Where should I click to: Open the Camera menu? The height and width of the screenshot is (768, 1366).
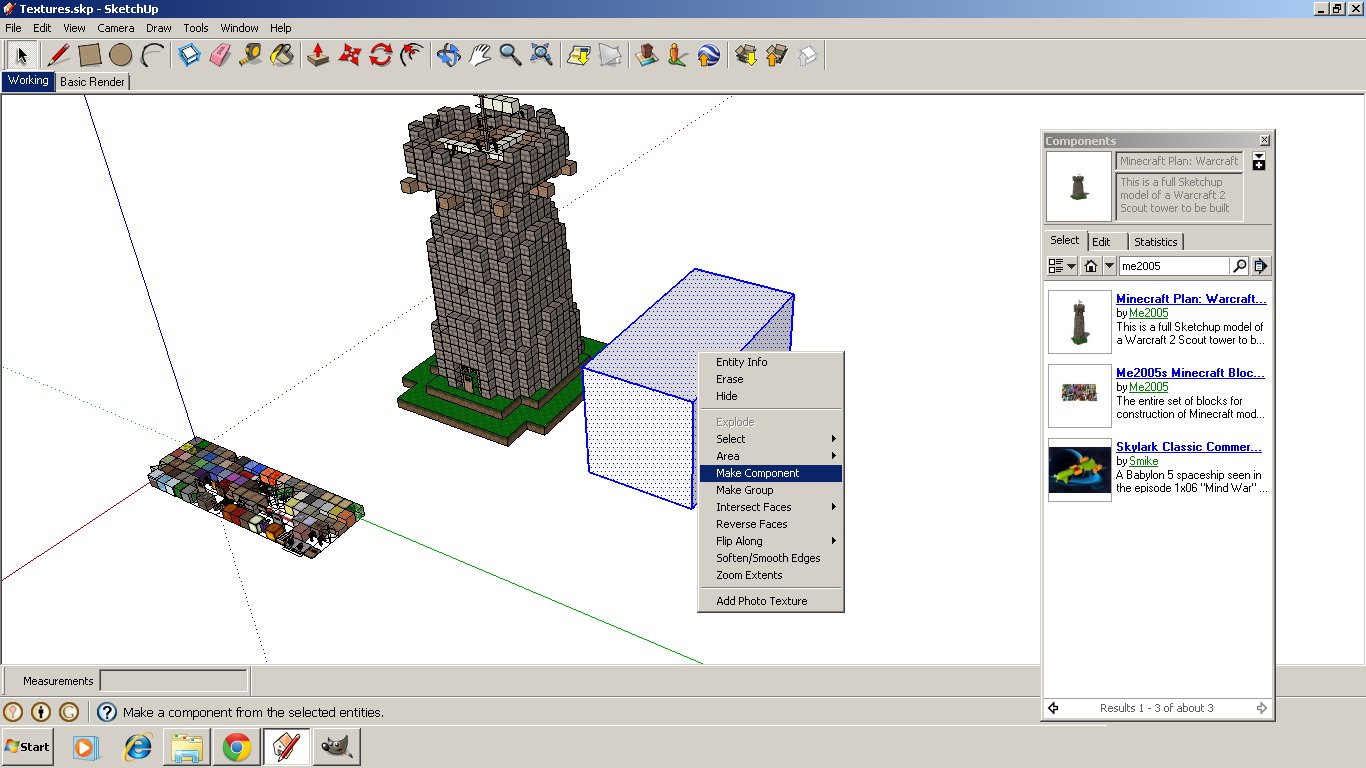coord(116,28)
